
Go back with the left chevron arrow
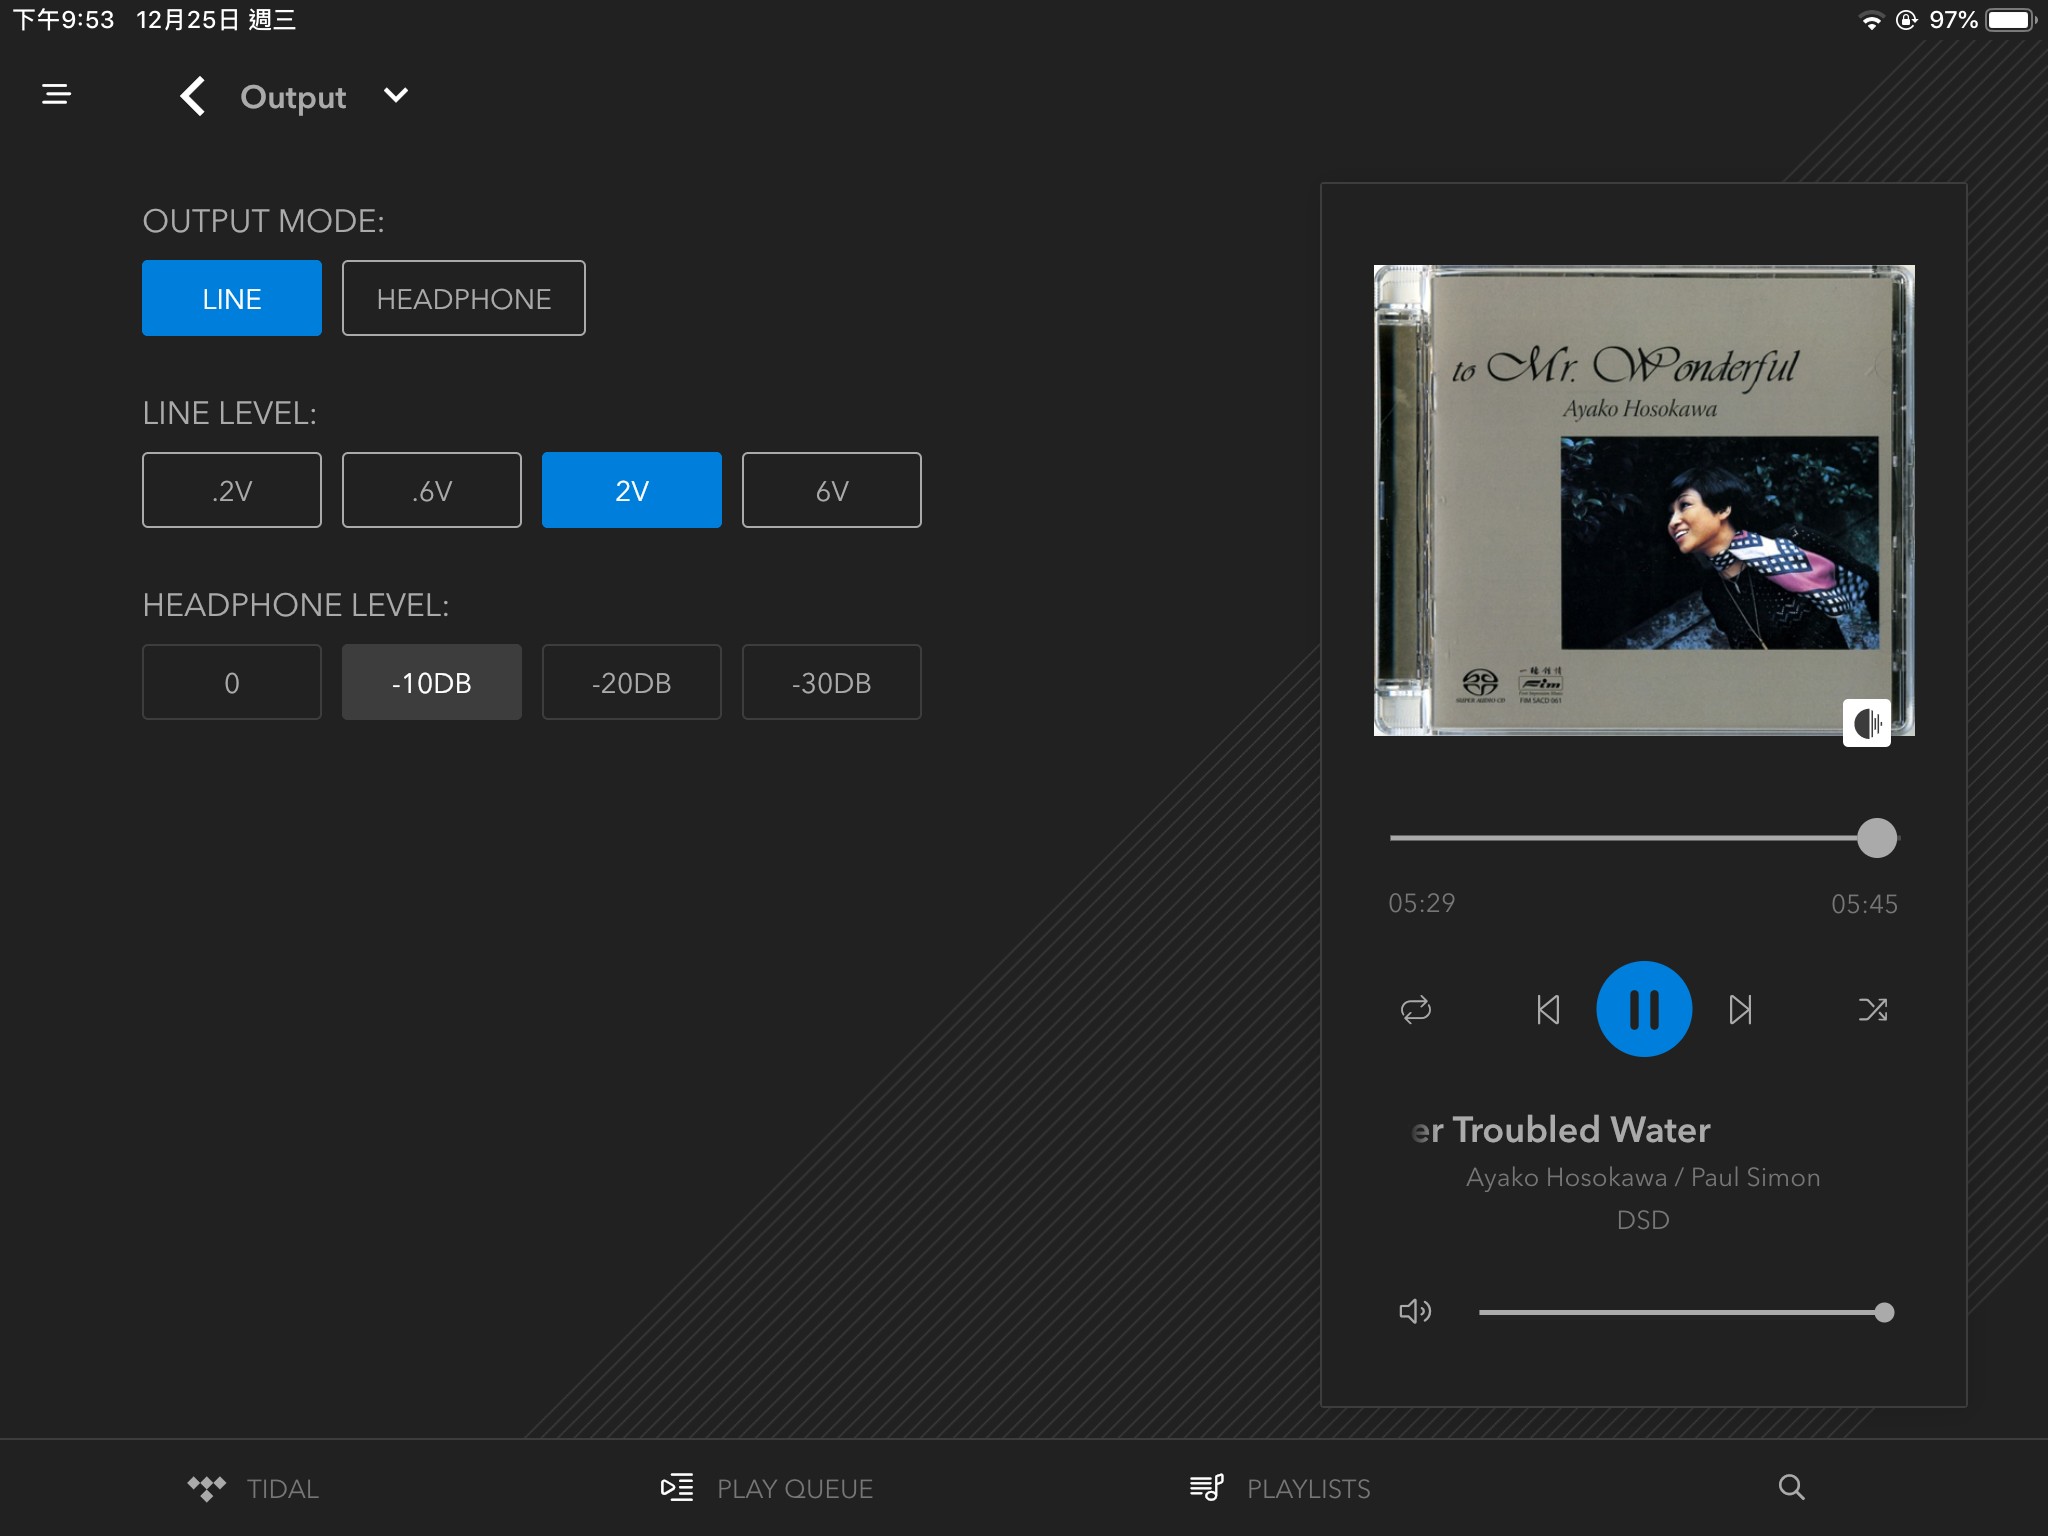coord(192,96)
